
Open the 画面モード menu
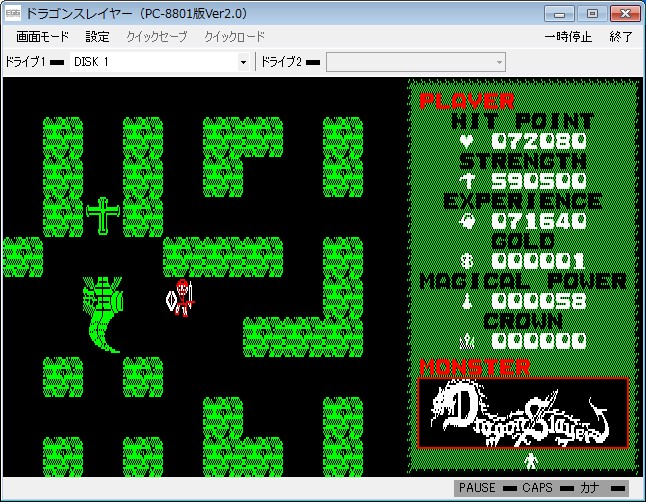coord(42,37)
